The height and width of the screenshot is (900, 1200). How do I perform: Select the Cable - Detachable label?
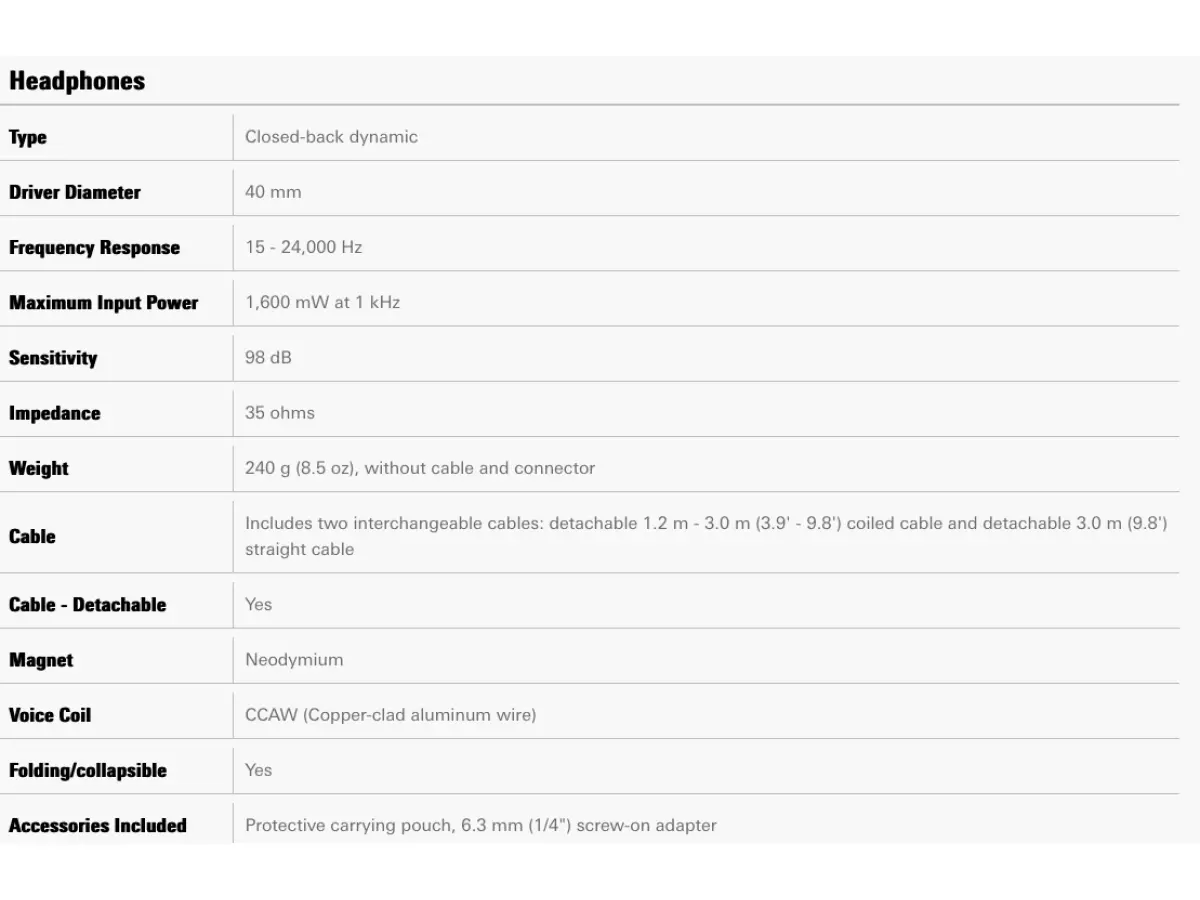[88, 605]
